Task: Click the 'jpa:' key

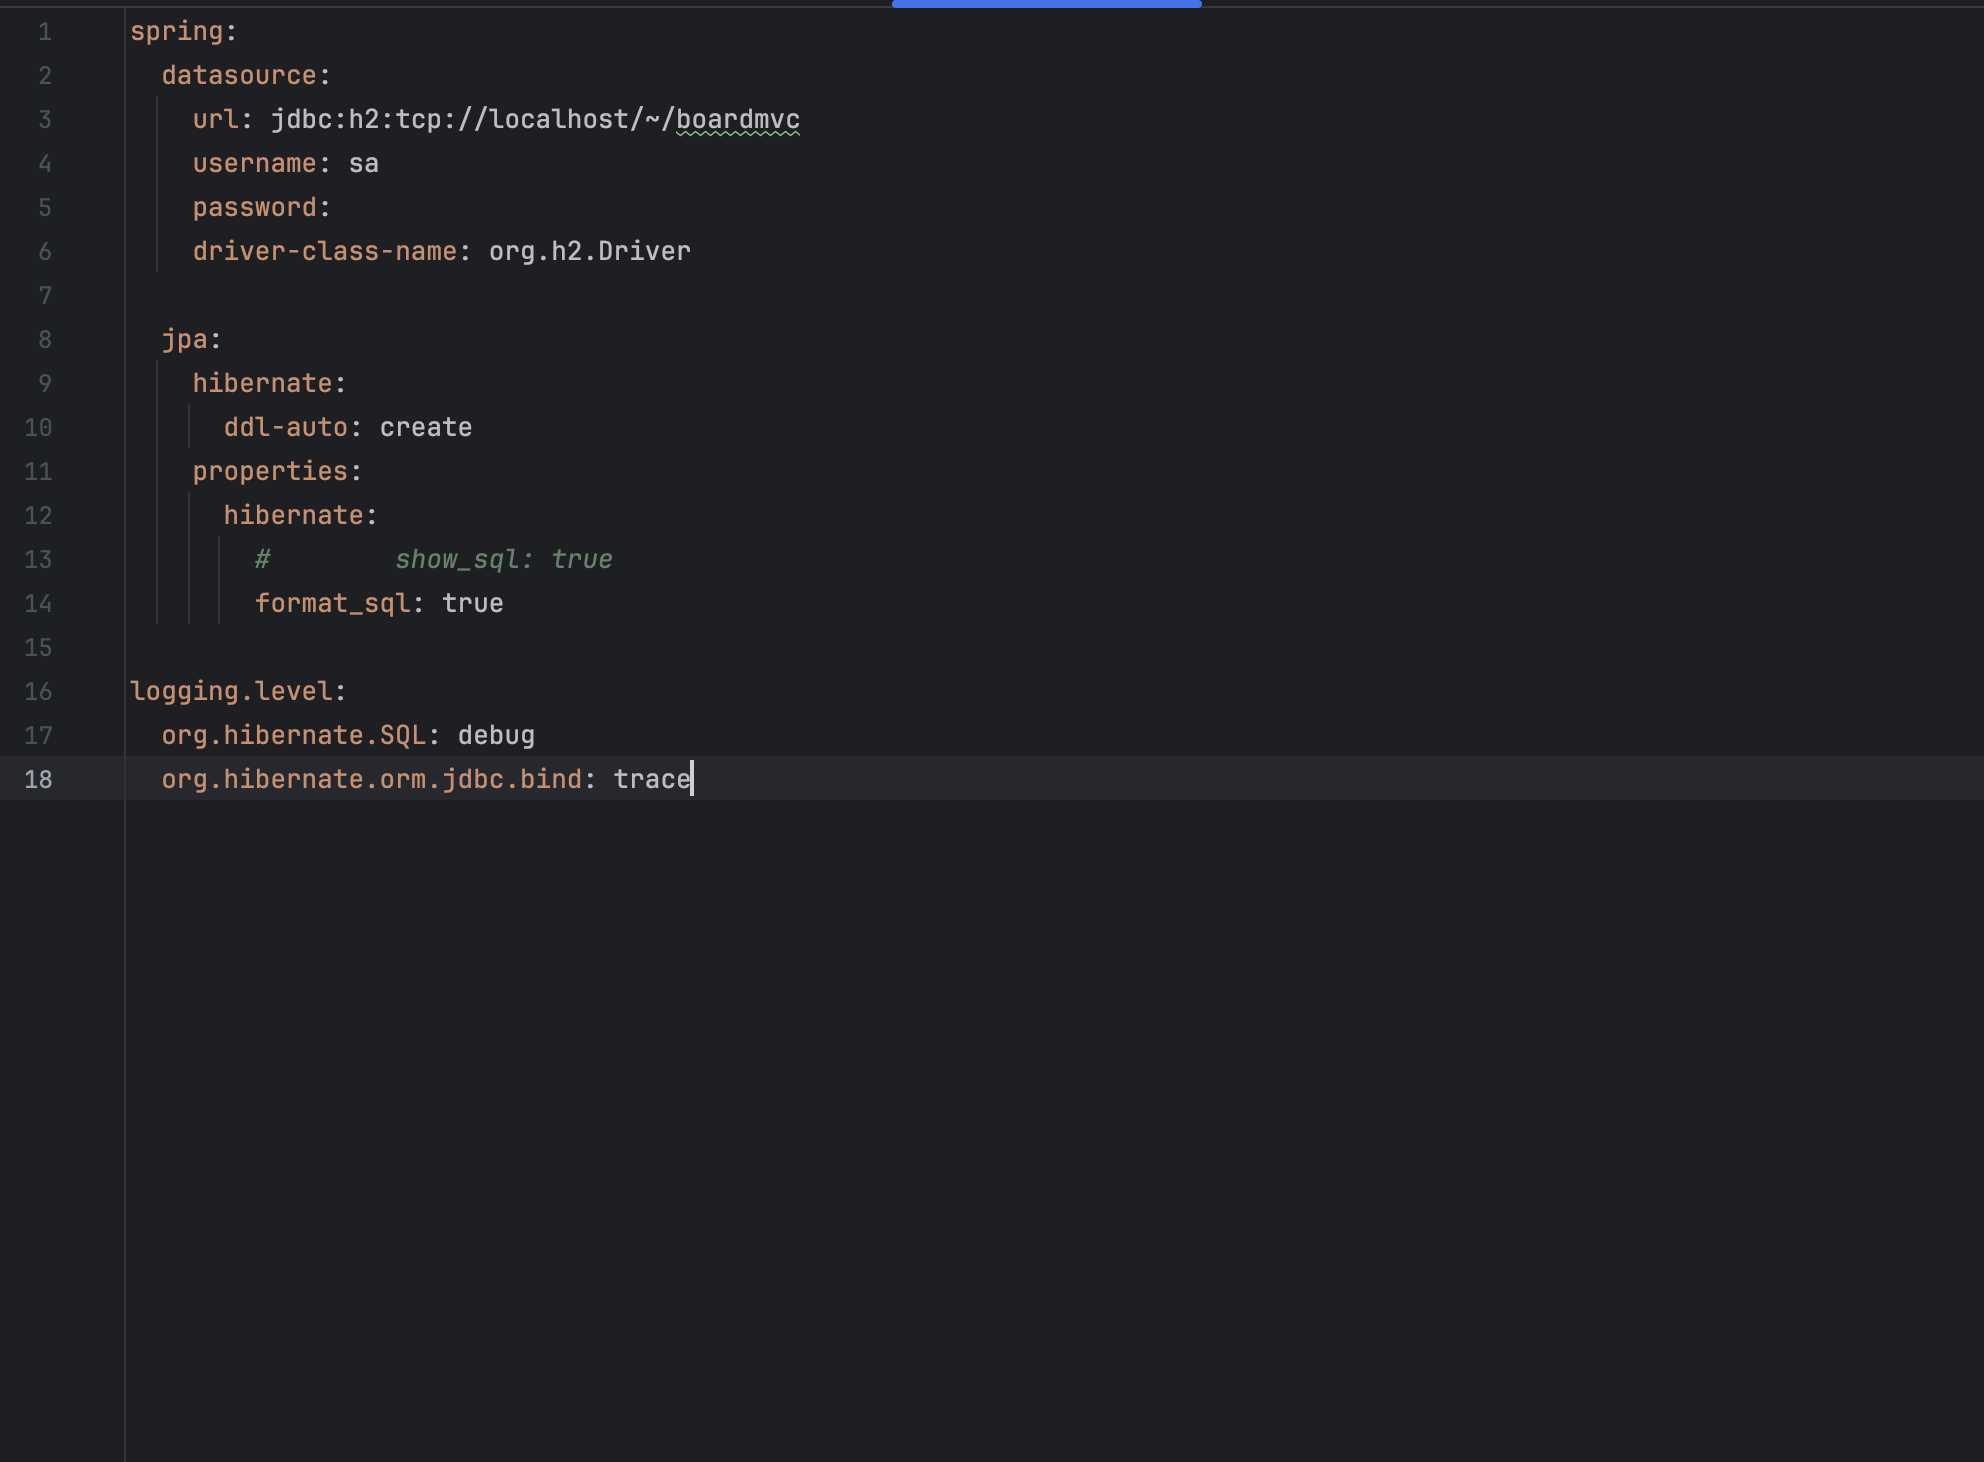Action: coord(191,340)
